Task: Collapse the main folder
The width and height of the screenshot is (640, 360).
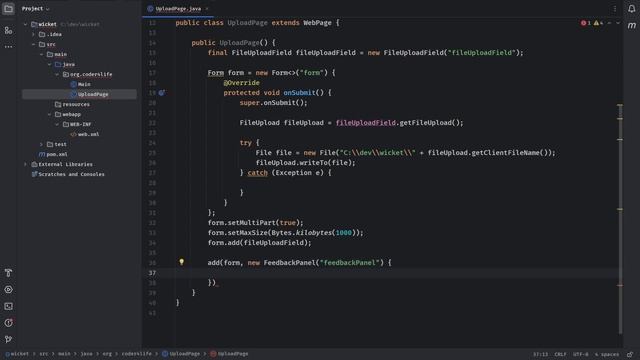Action: [x=42, y=54]
